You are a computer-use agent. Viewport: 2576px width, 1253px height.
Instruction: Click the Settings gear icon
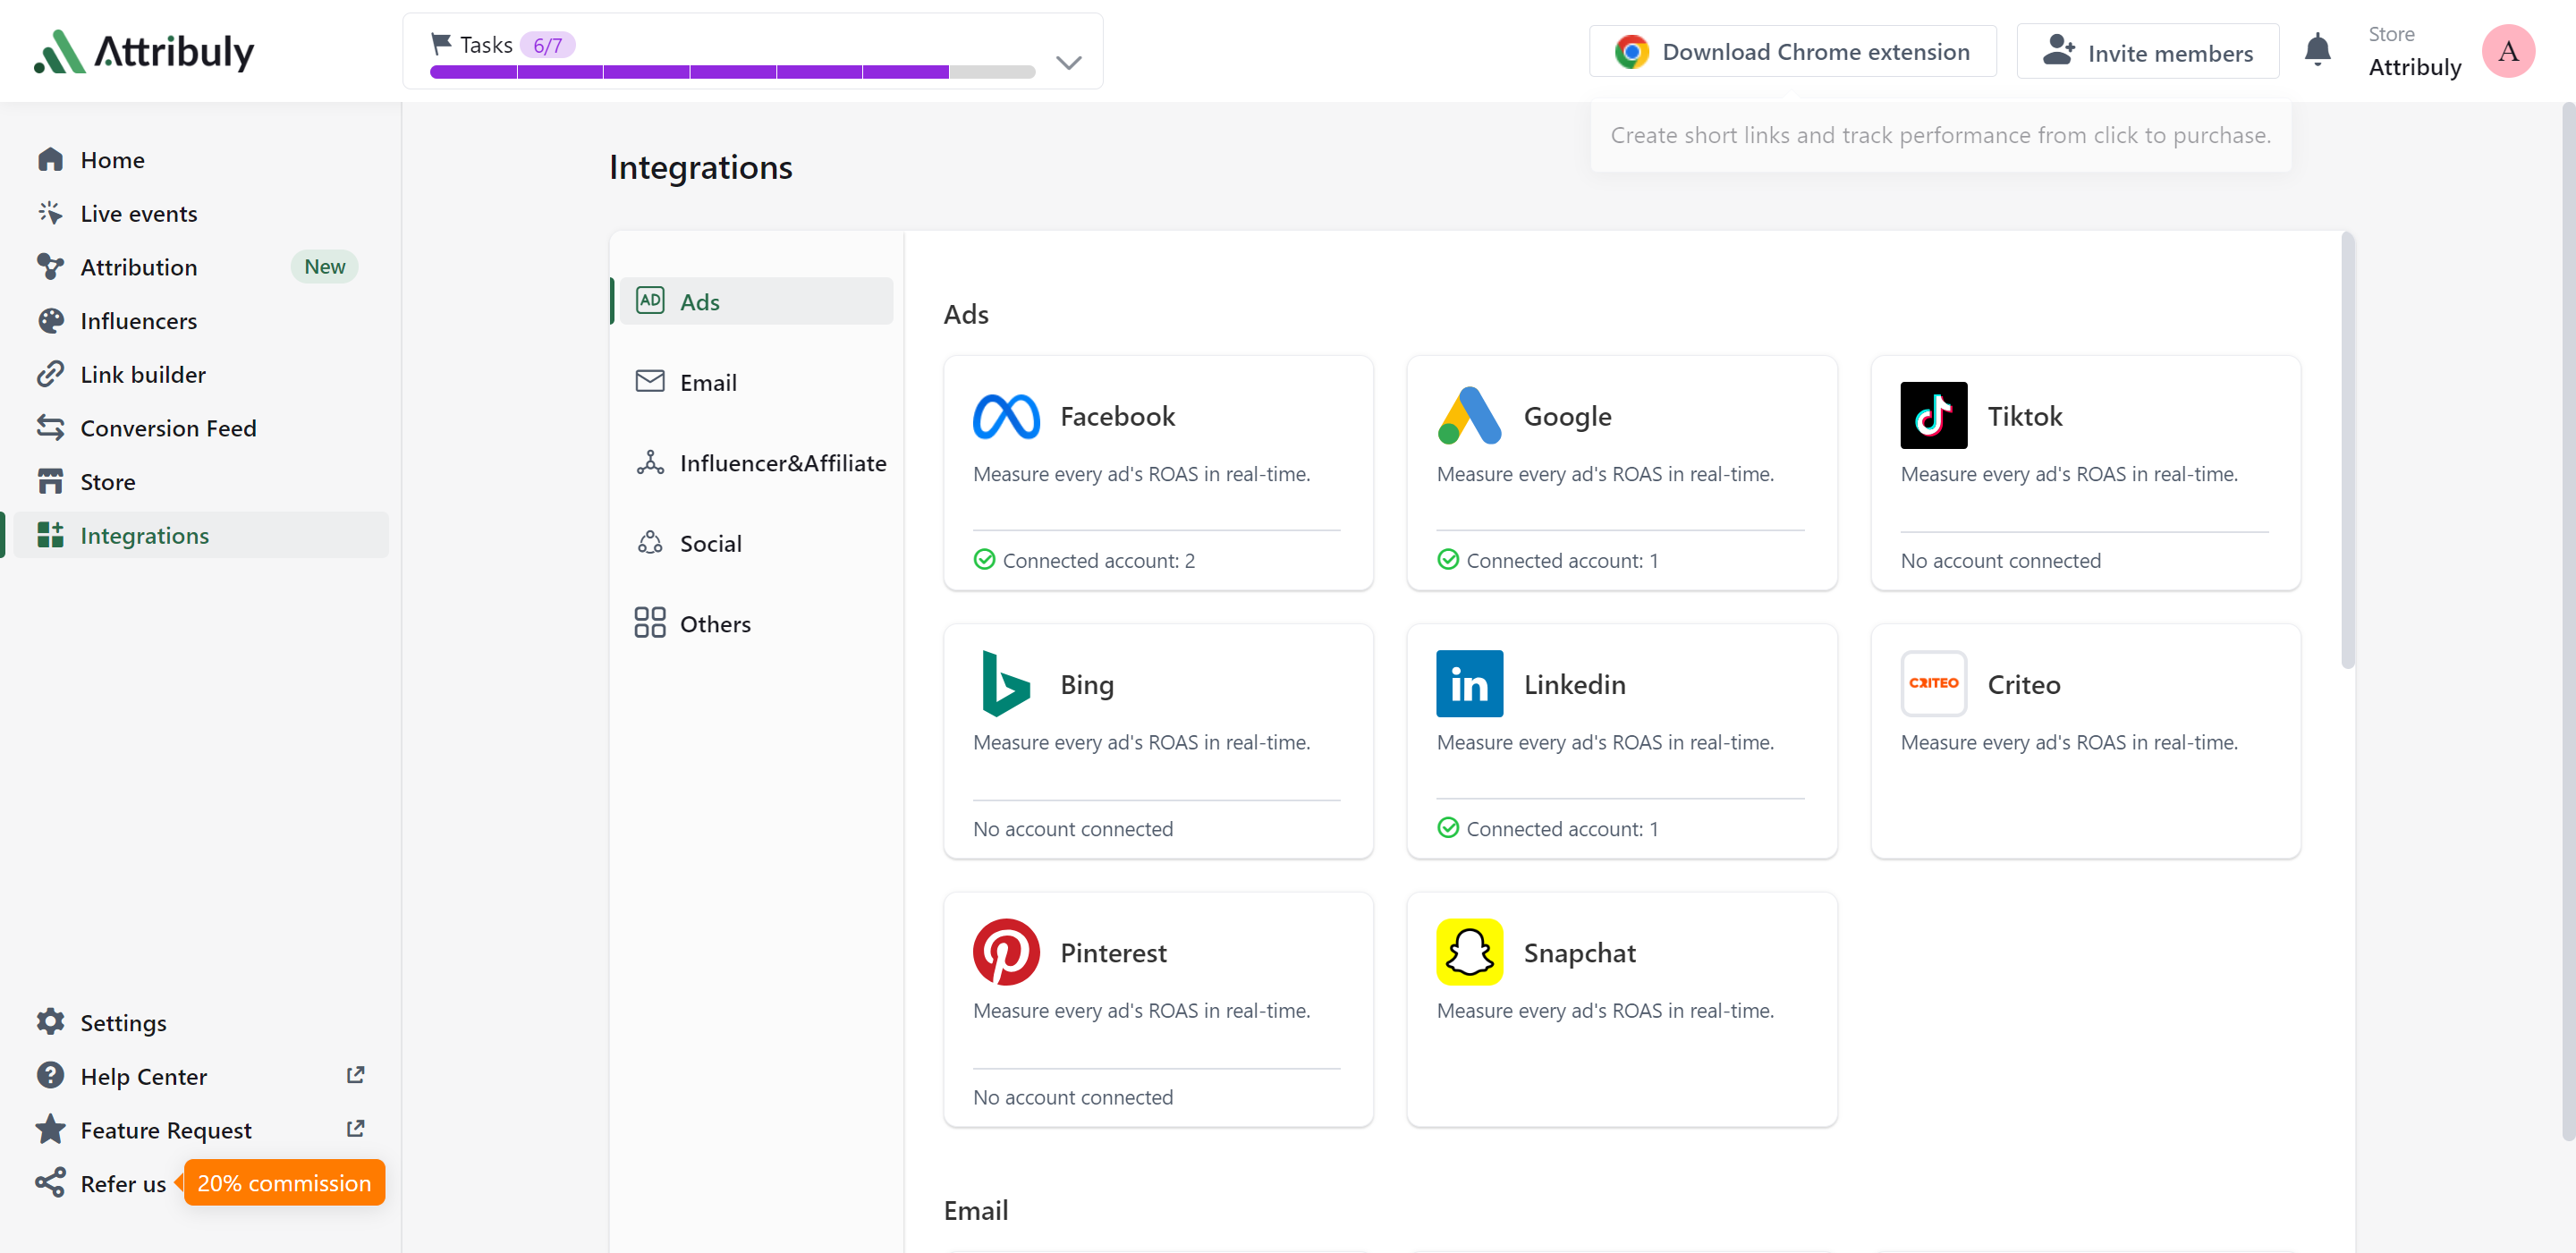pos(50,1022)
